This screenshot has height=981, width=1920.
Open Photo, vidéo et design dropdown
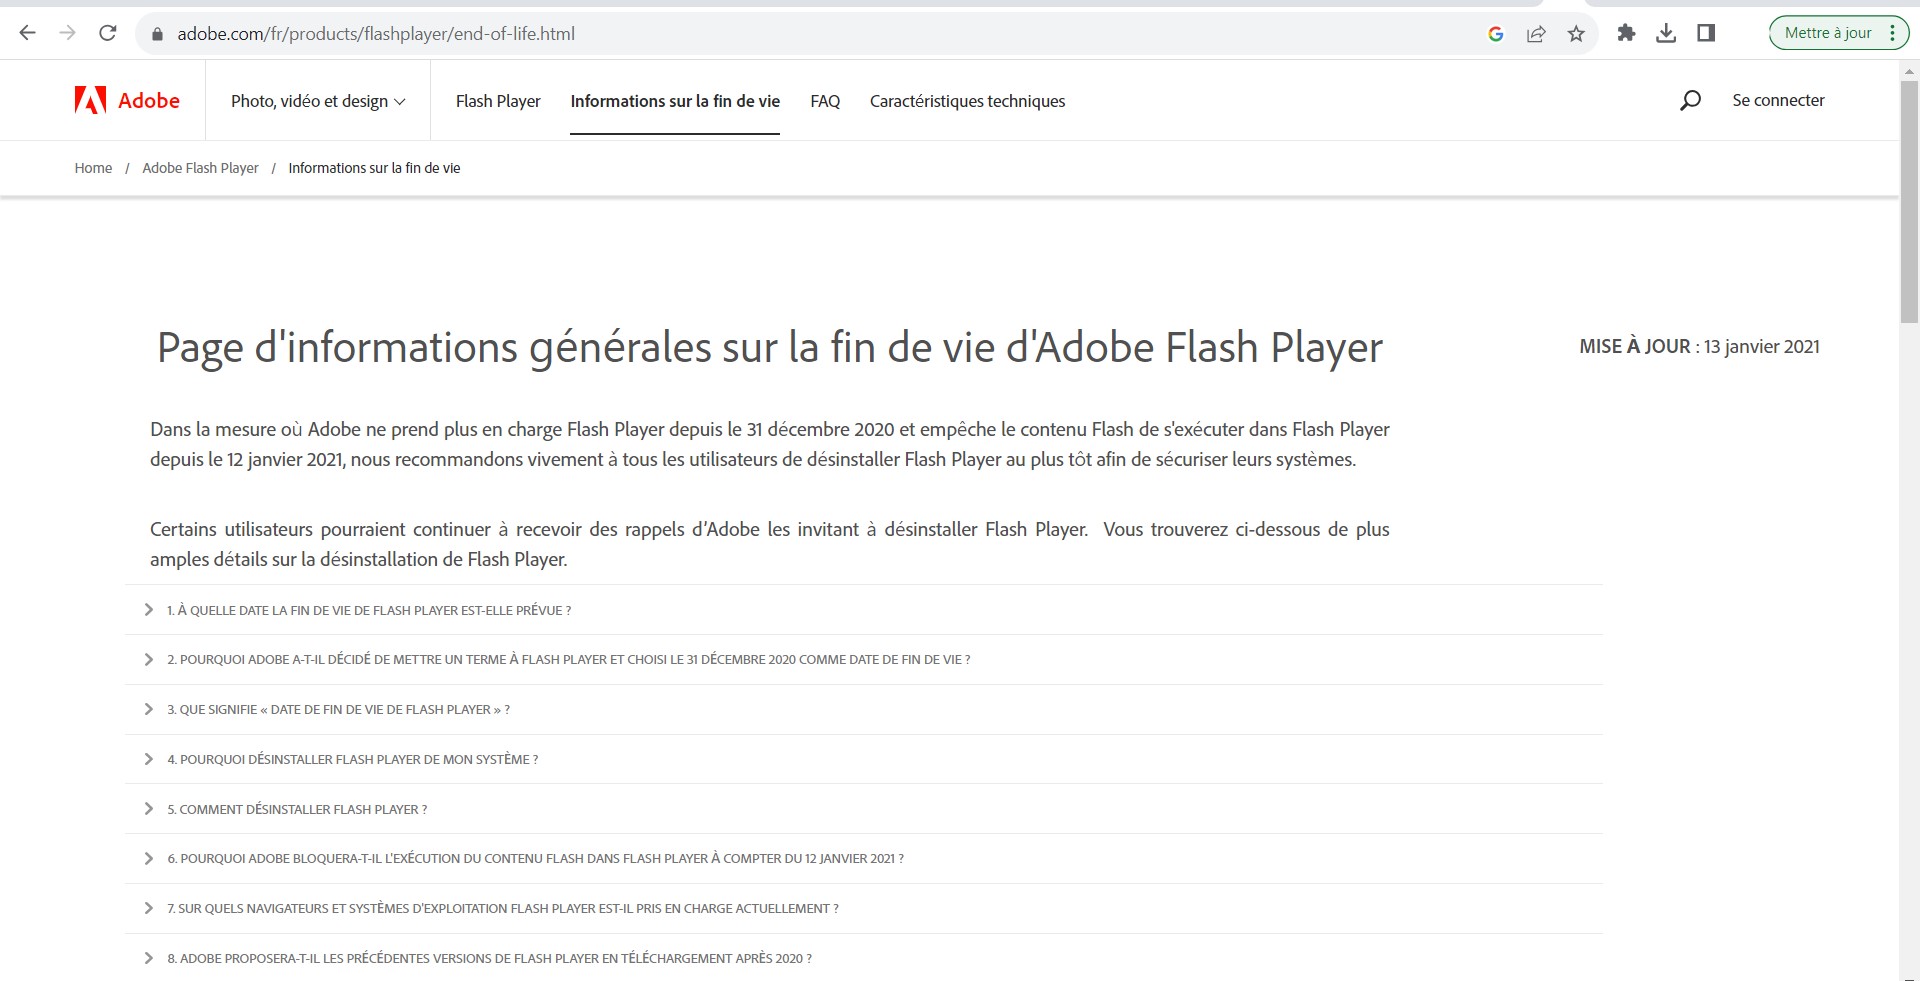coord(318,101)
